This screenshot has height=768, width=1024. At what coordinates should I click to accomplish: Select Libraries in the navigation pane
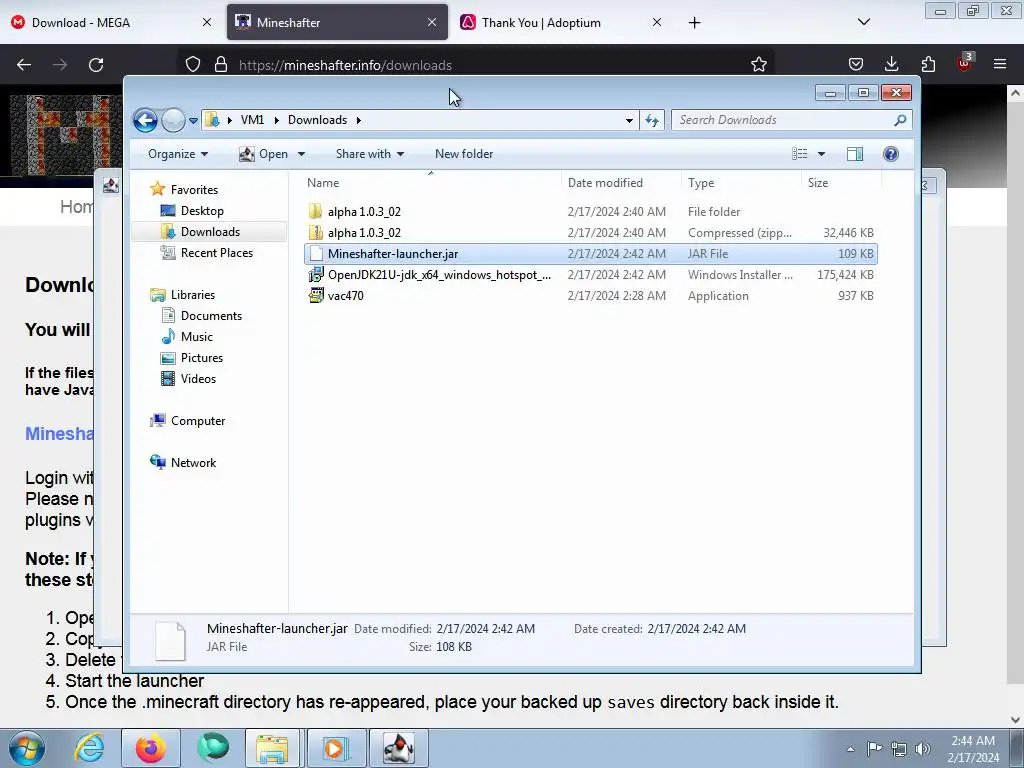point(193,295)
